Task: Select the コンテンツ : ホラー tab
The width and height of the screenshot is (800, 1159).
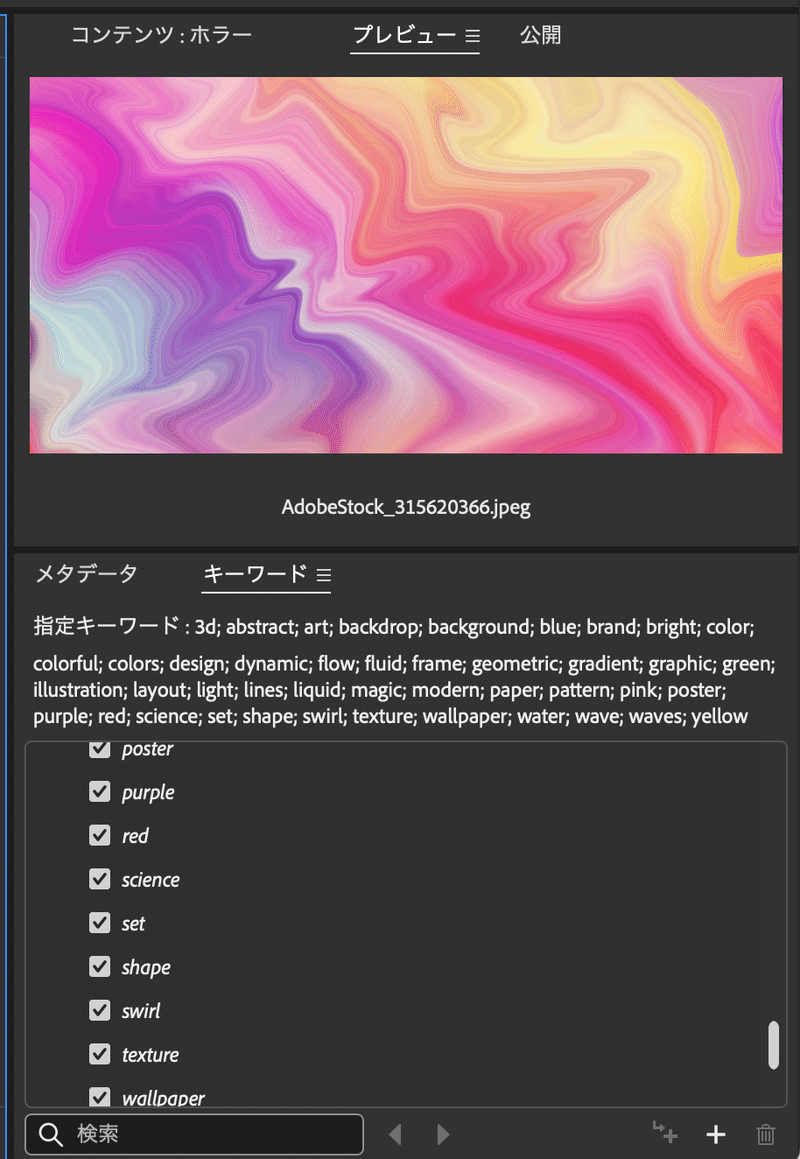Action: [161, 35]
